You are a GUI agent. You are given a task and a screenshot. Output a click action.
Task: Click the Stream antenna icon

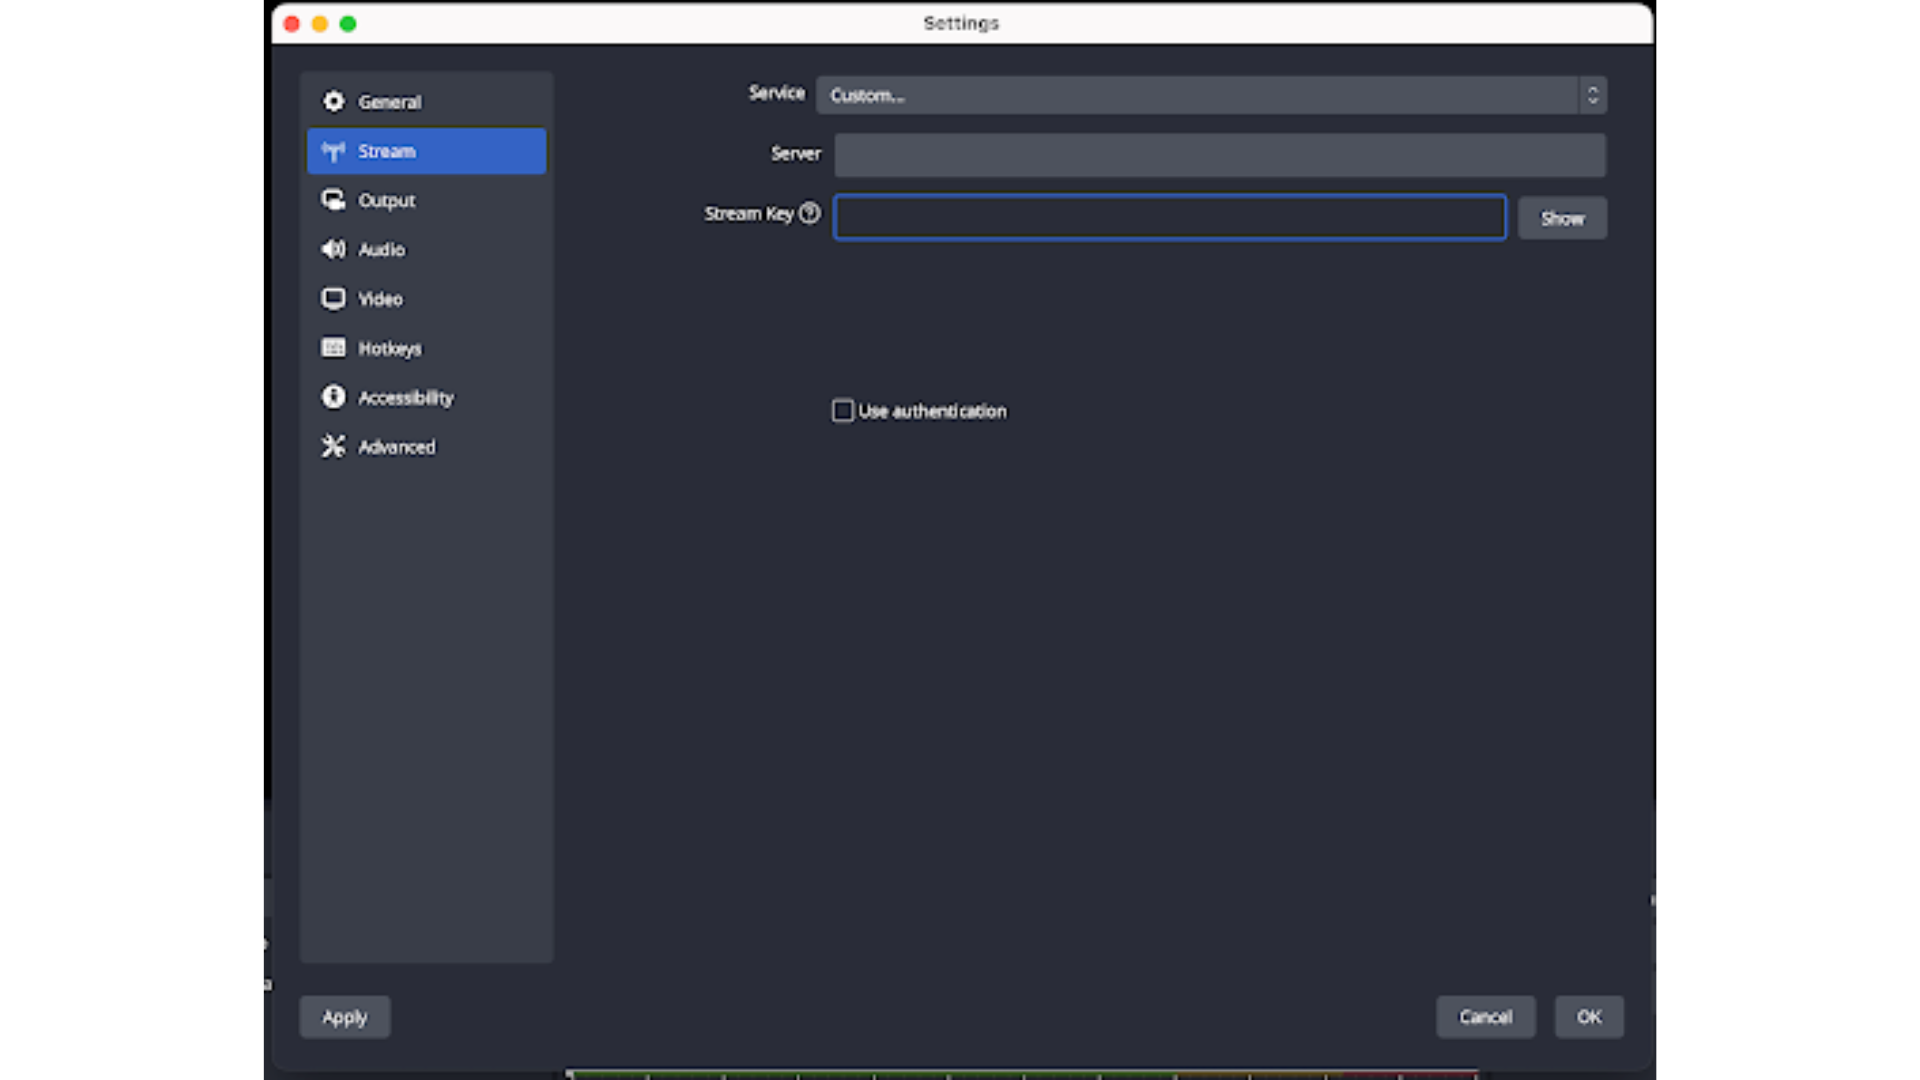pyautogui.click(x=333, y=151)
